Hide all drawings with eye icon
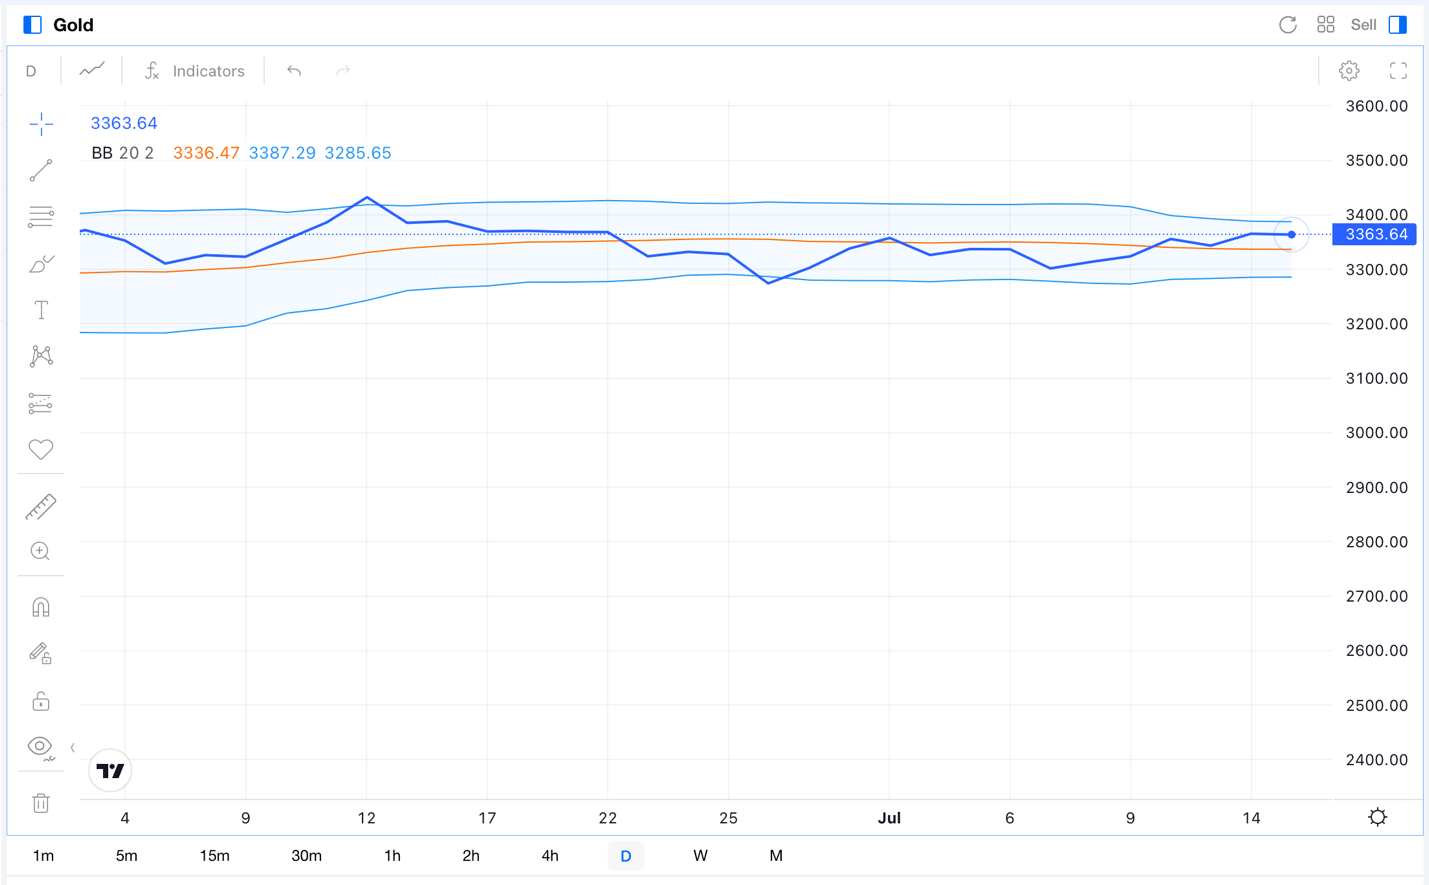The width and height of the screenshot is (1429, 885). point(41,747)
